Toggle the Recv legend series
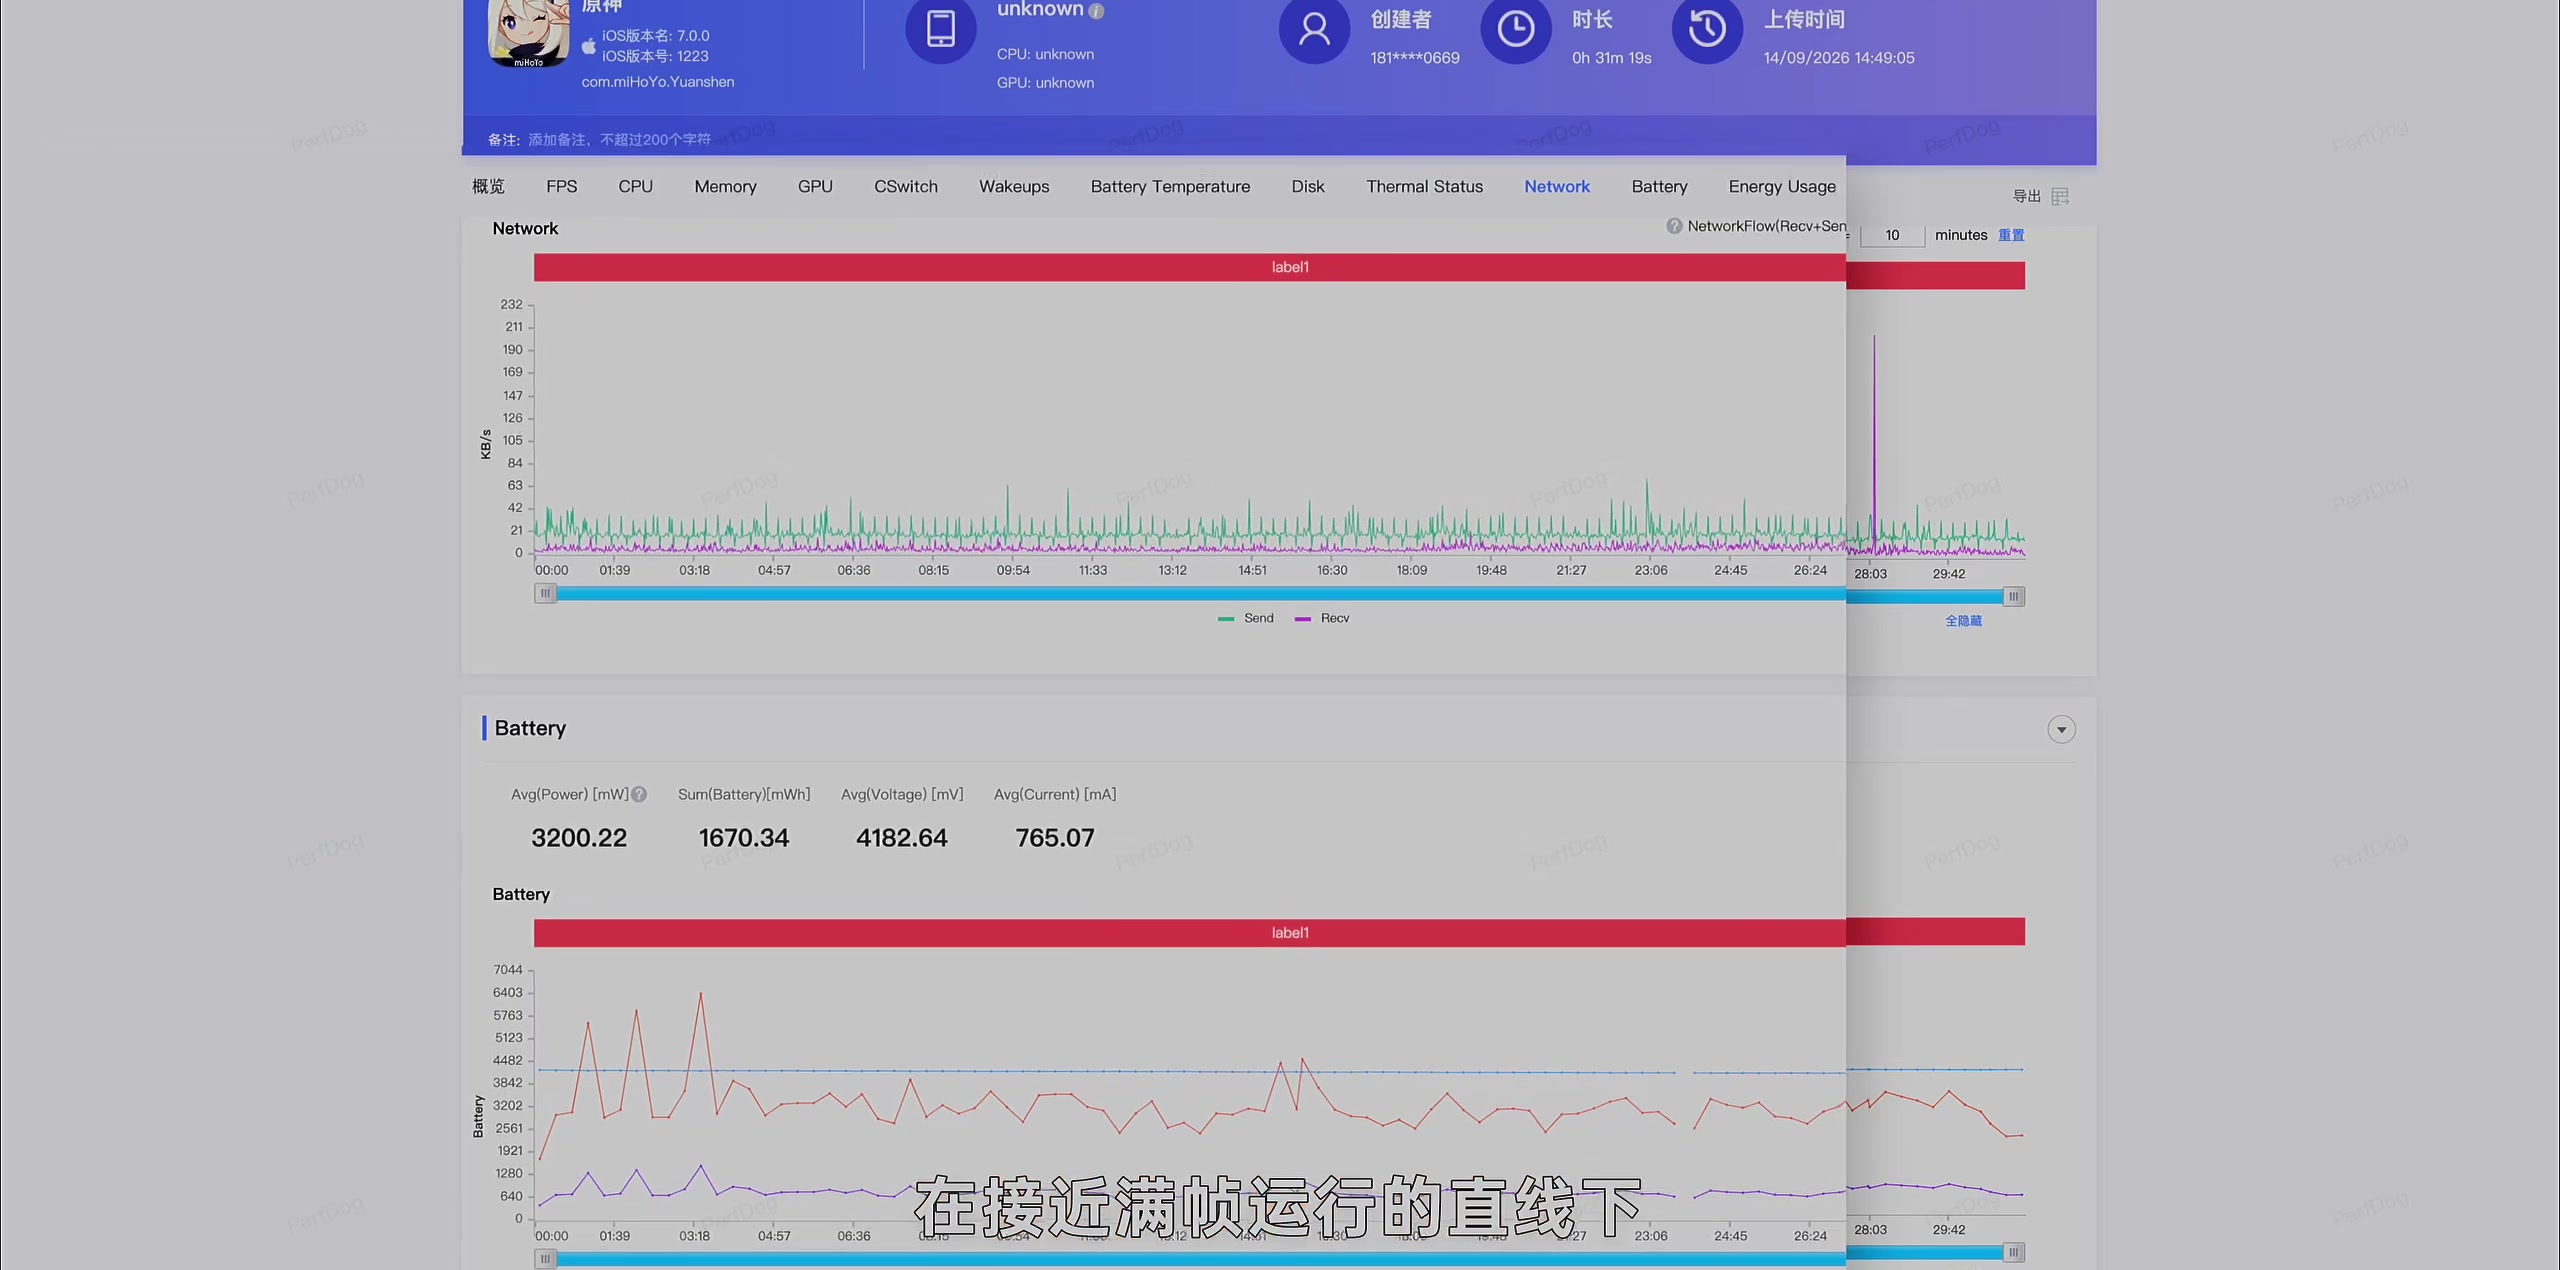 1322,618
